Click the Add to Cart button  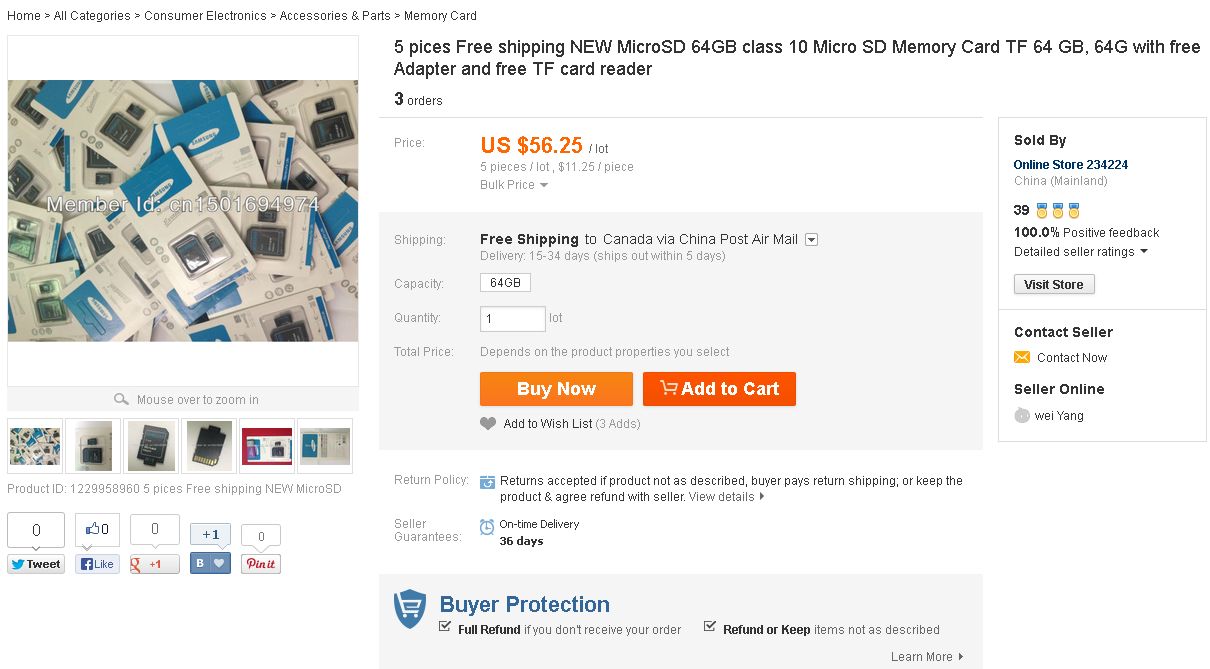[719, 389]
